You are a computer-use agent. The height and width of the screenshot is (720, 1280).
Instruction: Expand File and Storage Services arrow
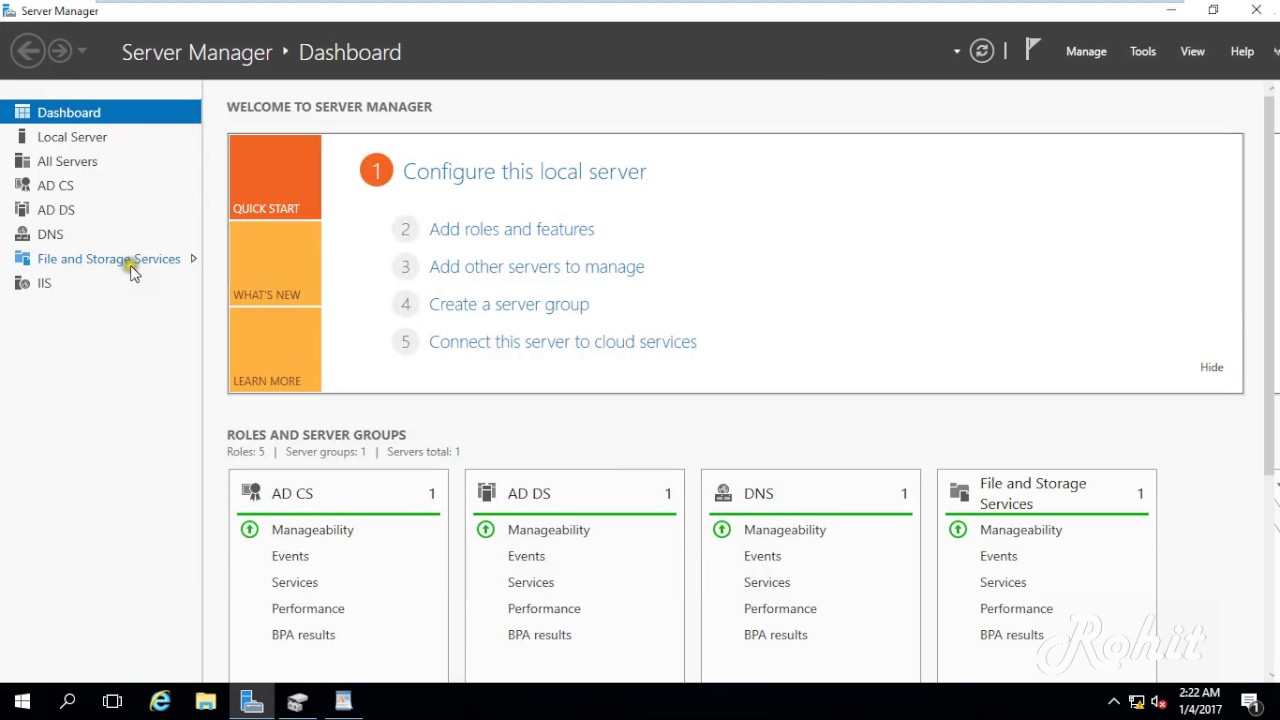click(x=193, y=259)
